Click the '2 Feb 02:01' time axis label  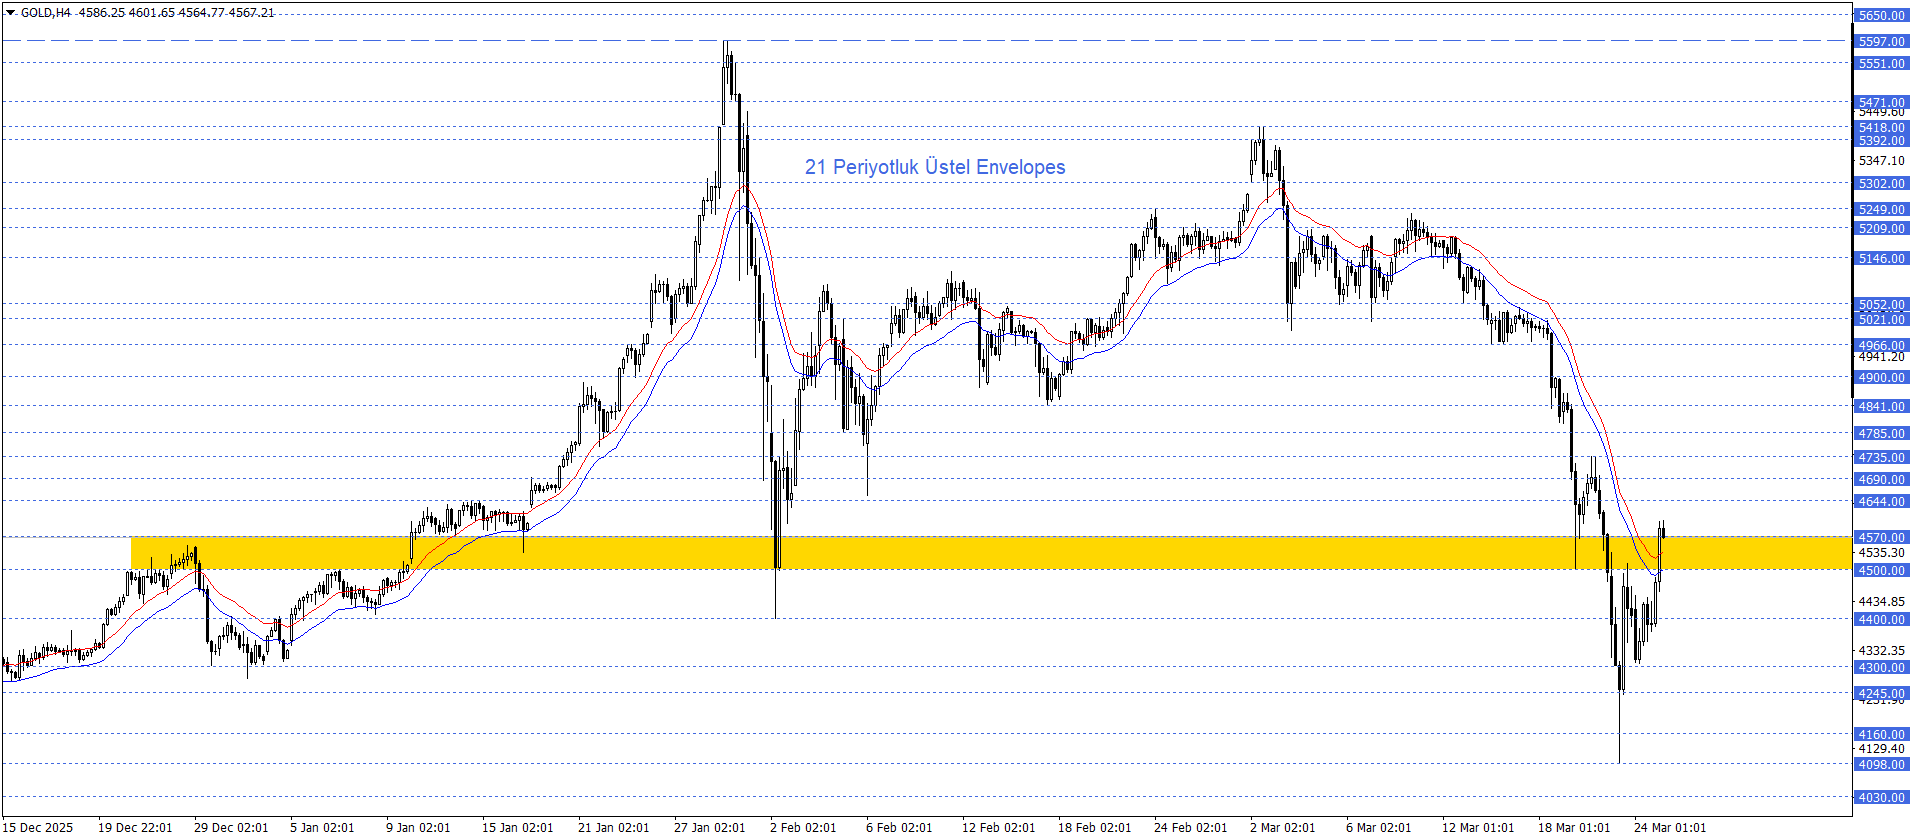coord(803,828)
